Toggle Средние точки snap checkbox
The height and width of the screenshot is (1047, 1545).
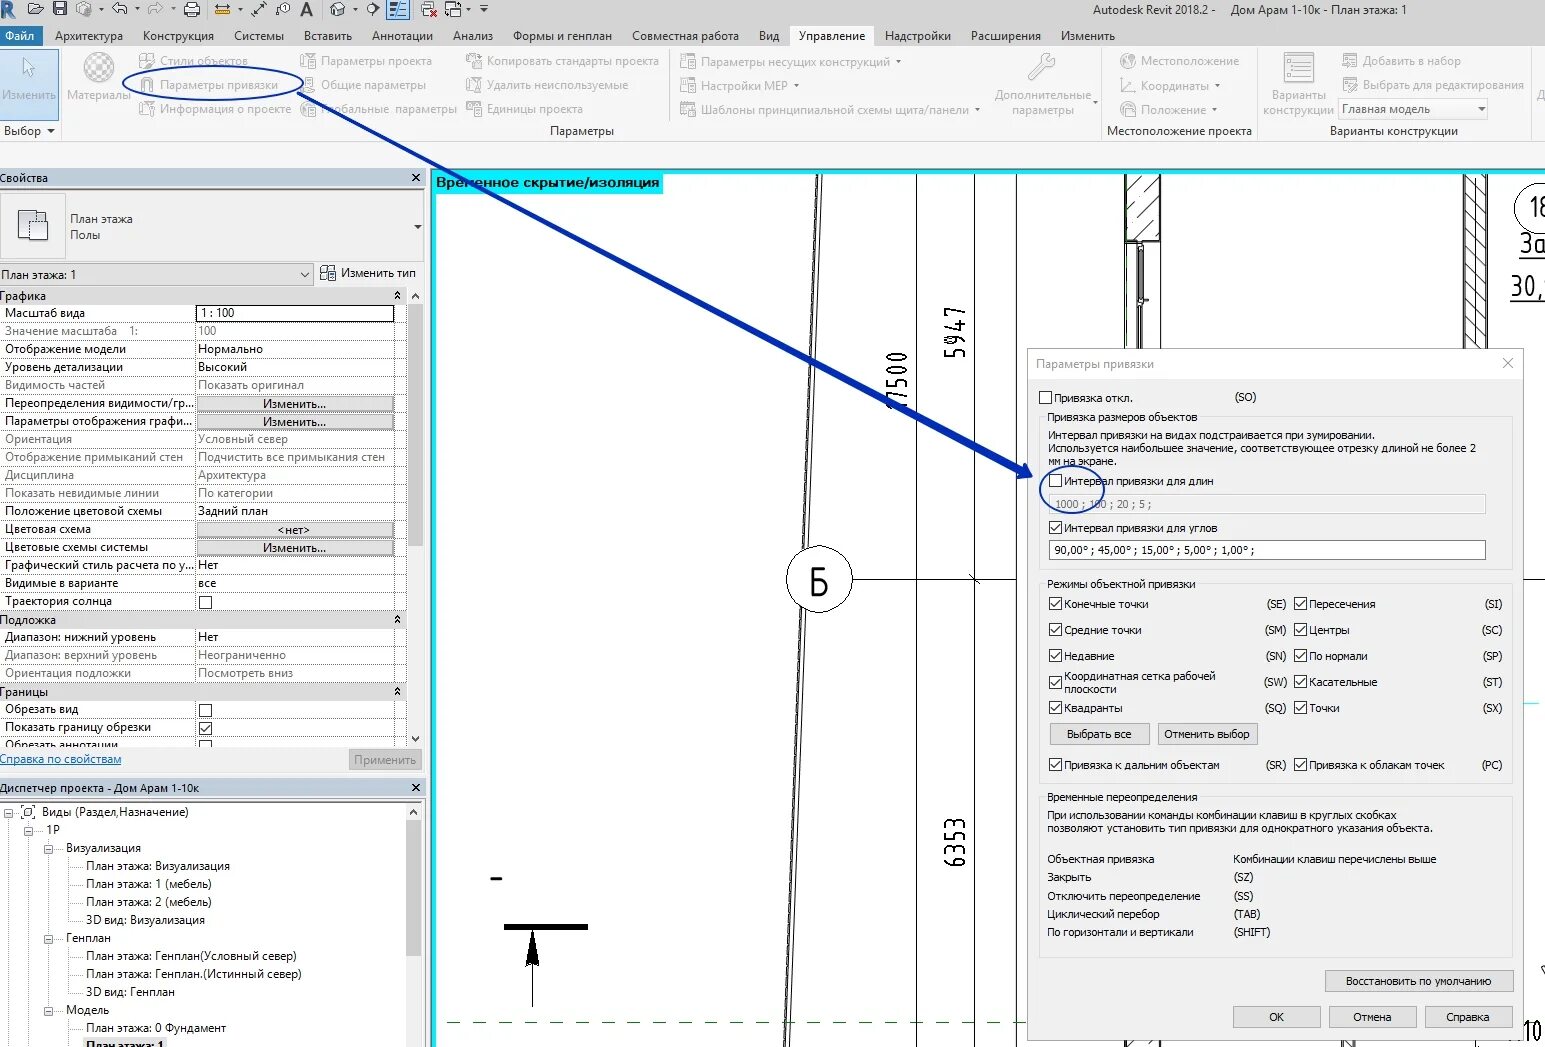click(x=1056, y=630)
